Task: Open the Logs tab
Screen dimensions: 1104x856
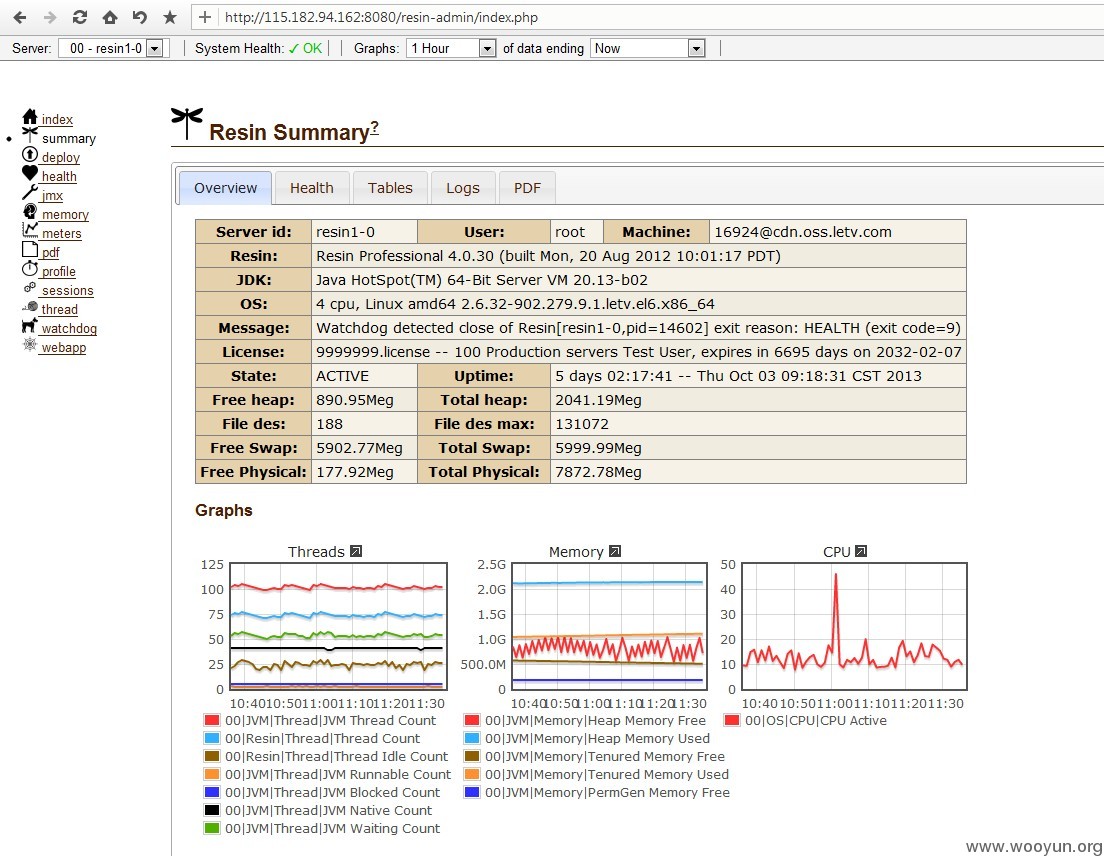Action: point(463,188)
